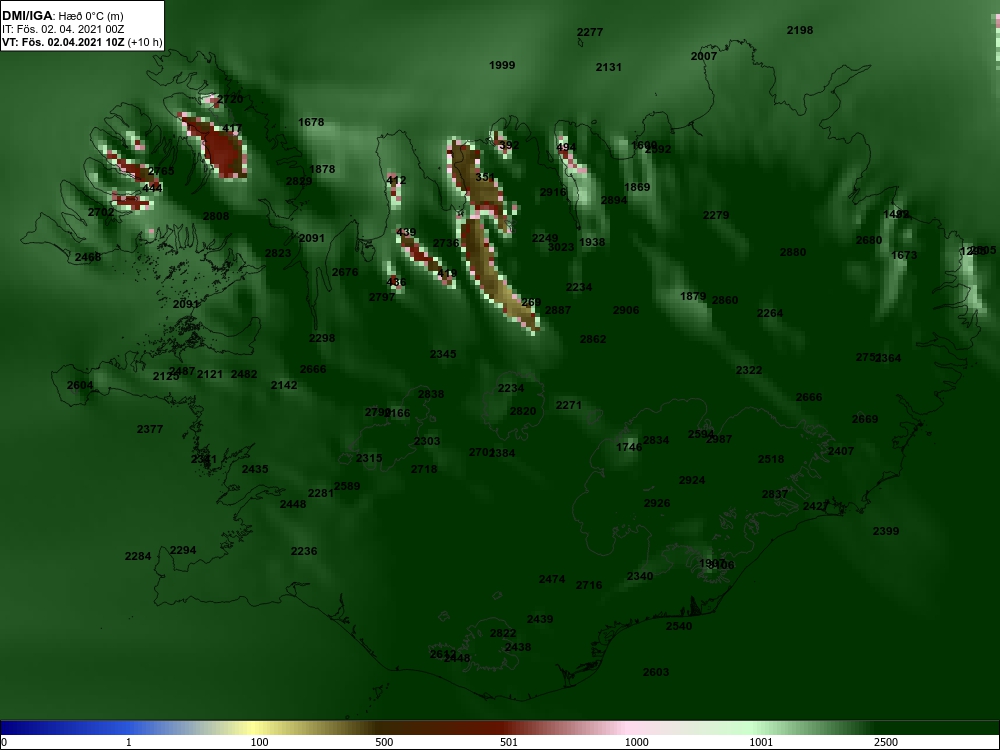This screenshot has width=1000, height=750.
Task: Select the value 2702 on the map
Action: point(101,212)
